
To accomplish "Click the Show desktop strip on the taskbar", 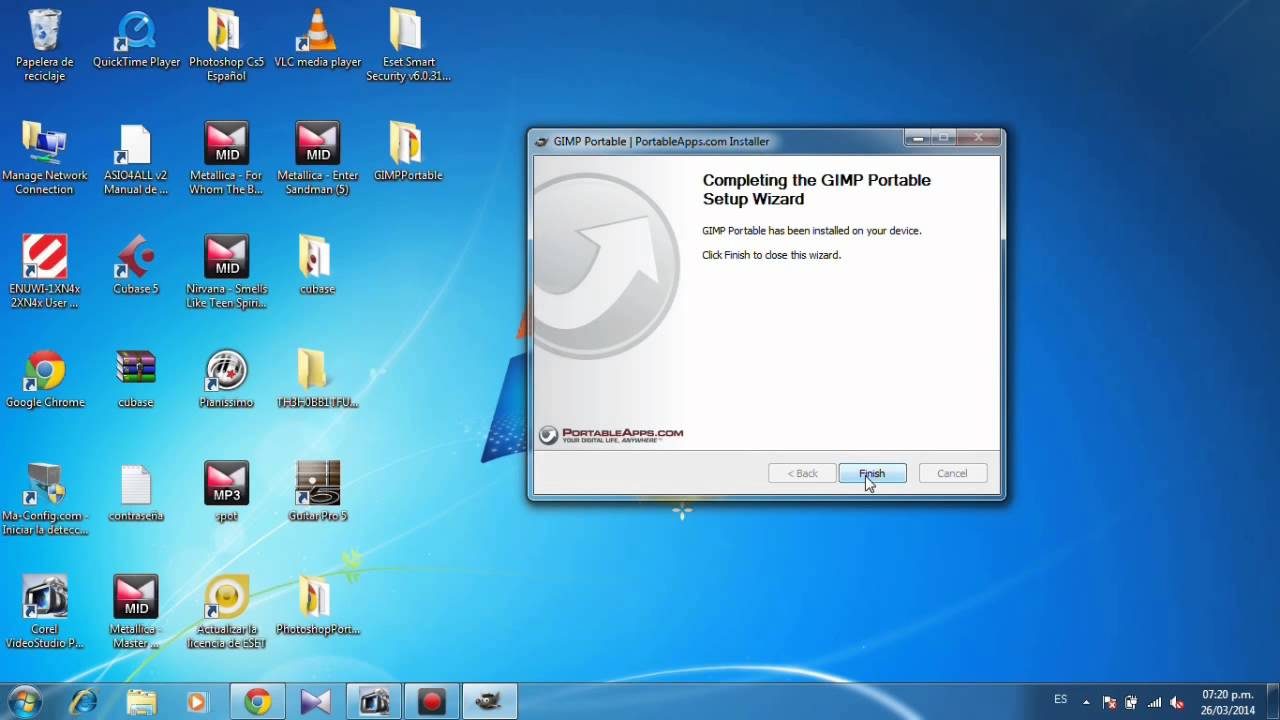I will coord(1272,702).
